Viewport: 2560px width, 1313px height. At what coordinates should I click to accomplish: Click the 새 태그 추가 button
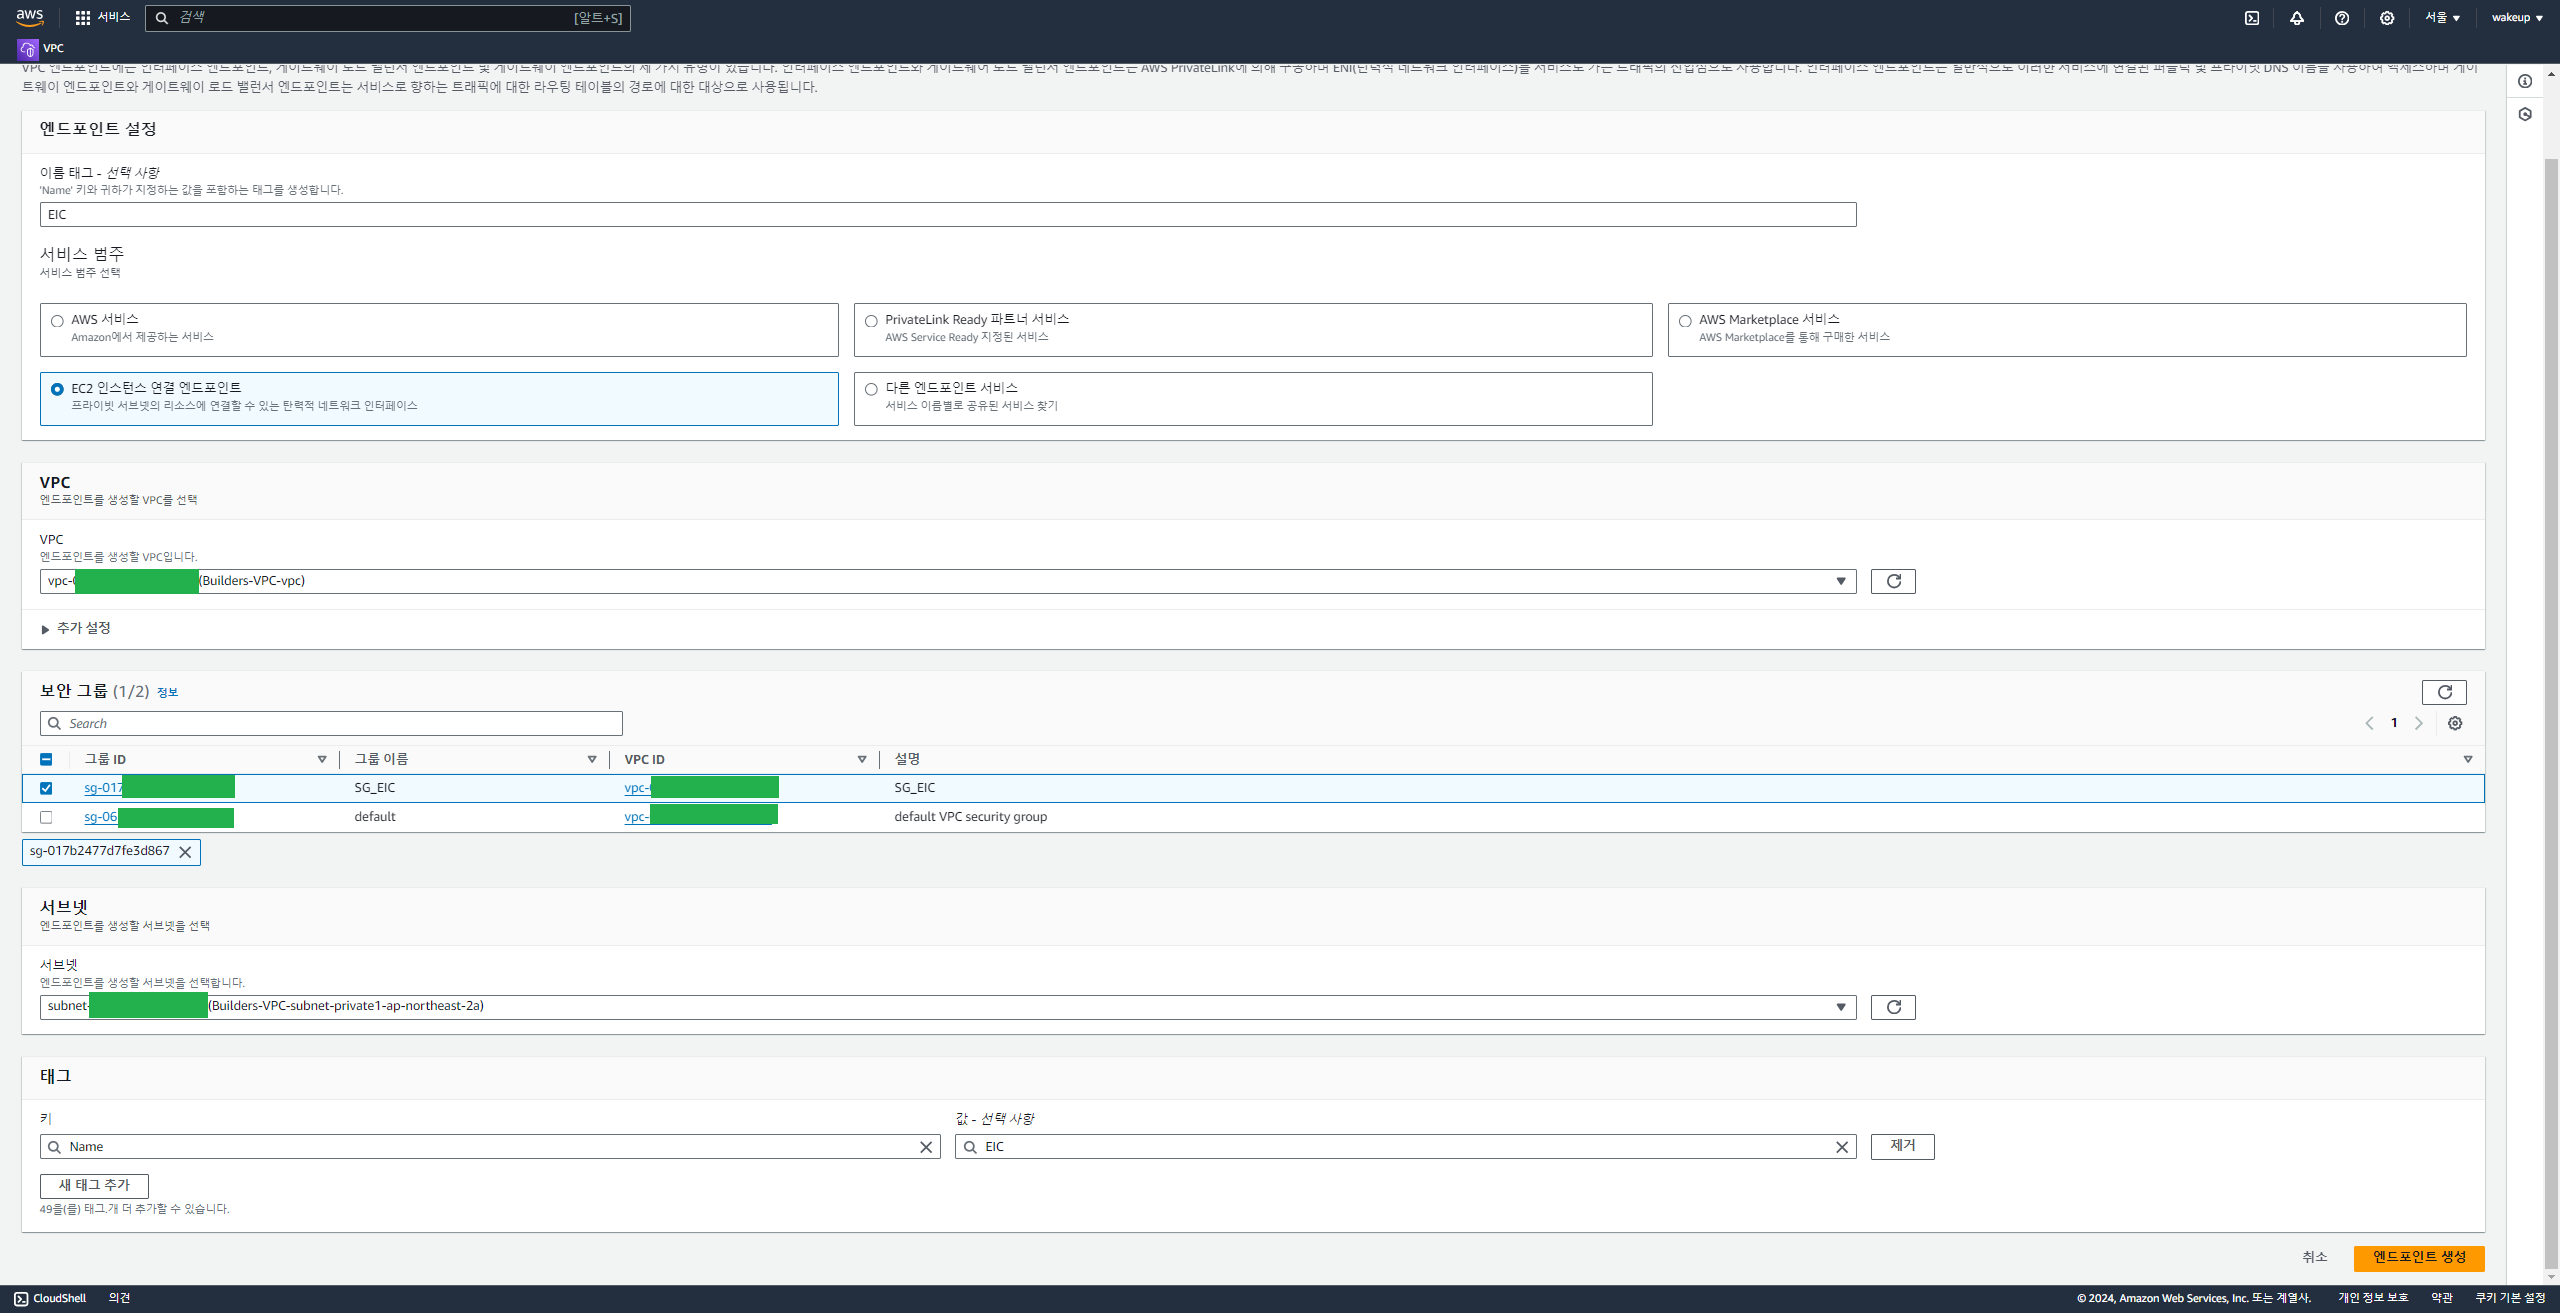tap(94, 1185)
